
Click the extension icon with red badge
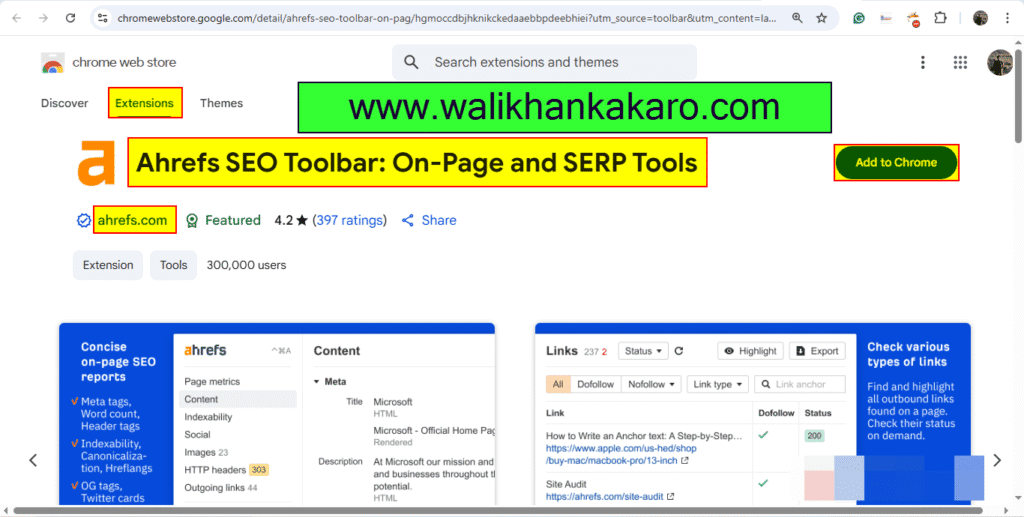click(914, 18)
